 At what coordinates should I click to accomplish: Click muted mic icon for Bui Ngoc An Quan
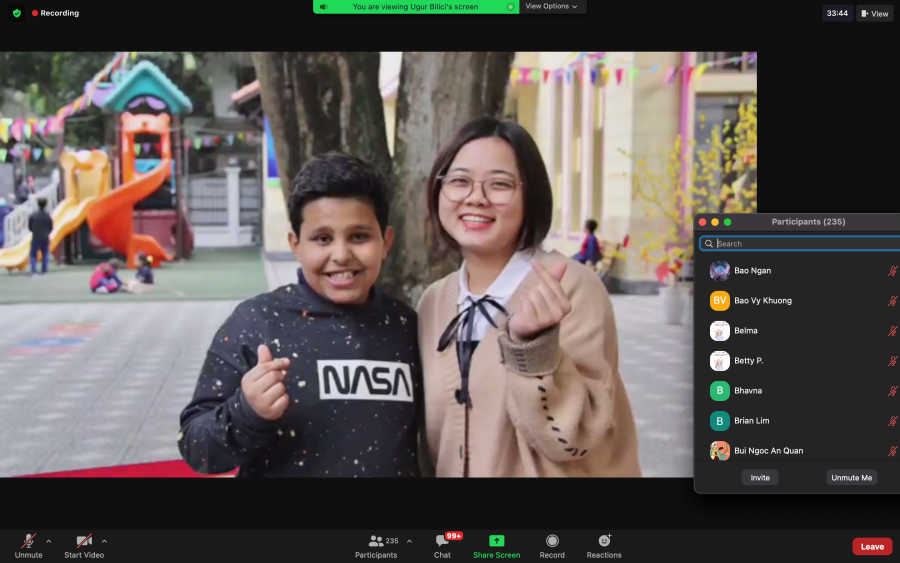pyautogui.click(x=893, y=451)
